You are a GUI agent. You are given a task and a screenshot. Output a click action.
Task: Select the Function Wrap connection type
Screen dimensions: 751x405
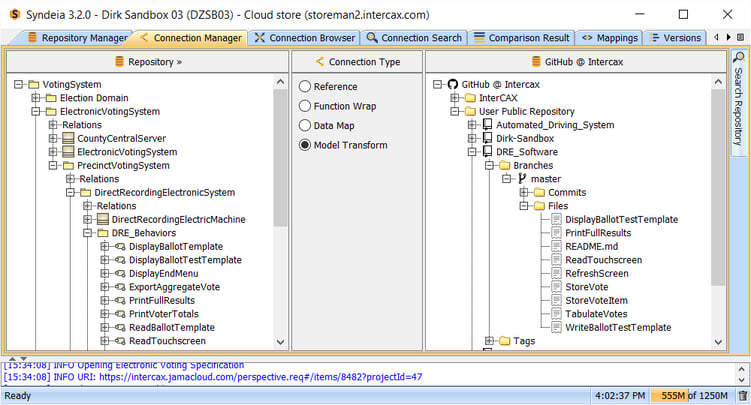coord(305,106)
